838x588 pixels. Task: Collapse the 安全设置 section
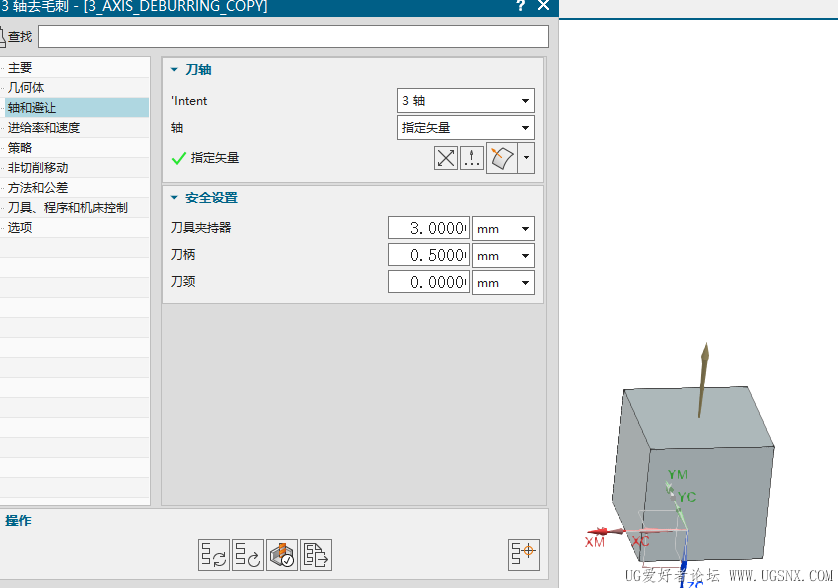(174, 198)
